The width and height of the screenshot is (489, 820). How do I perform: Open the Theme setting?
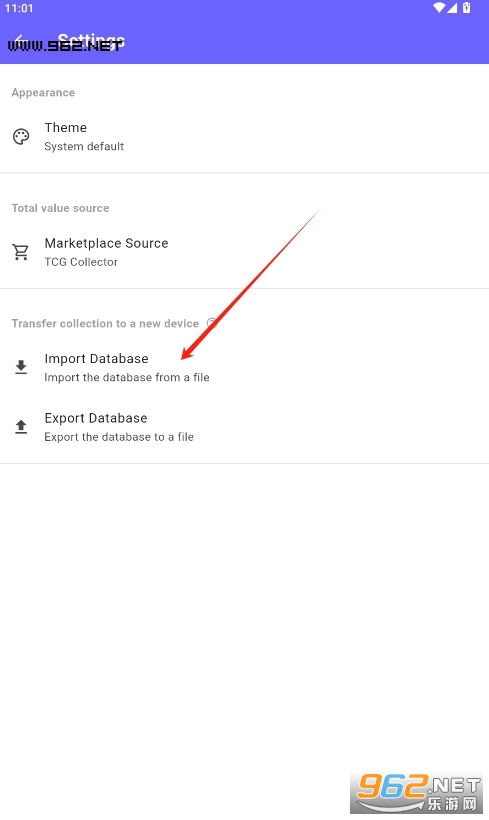point(244,137)
